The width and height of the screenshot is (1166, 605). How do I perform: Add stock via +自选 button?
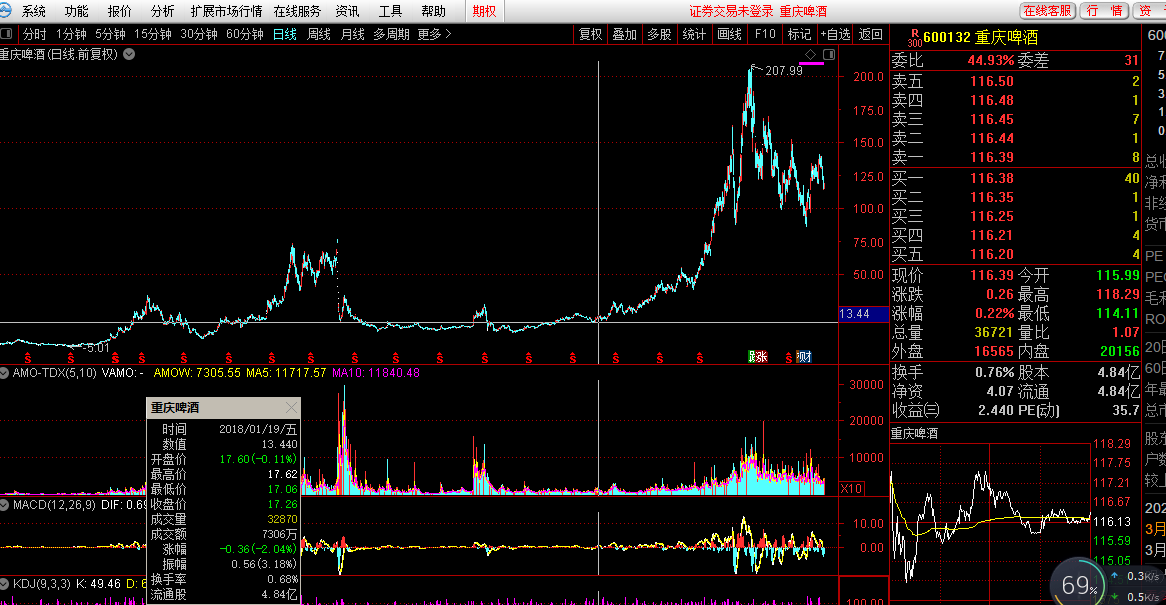click(x=835, y=34)
